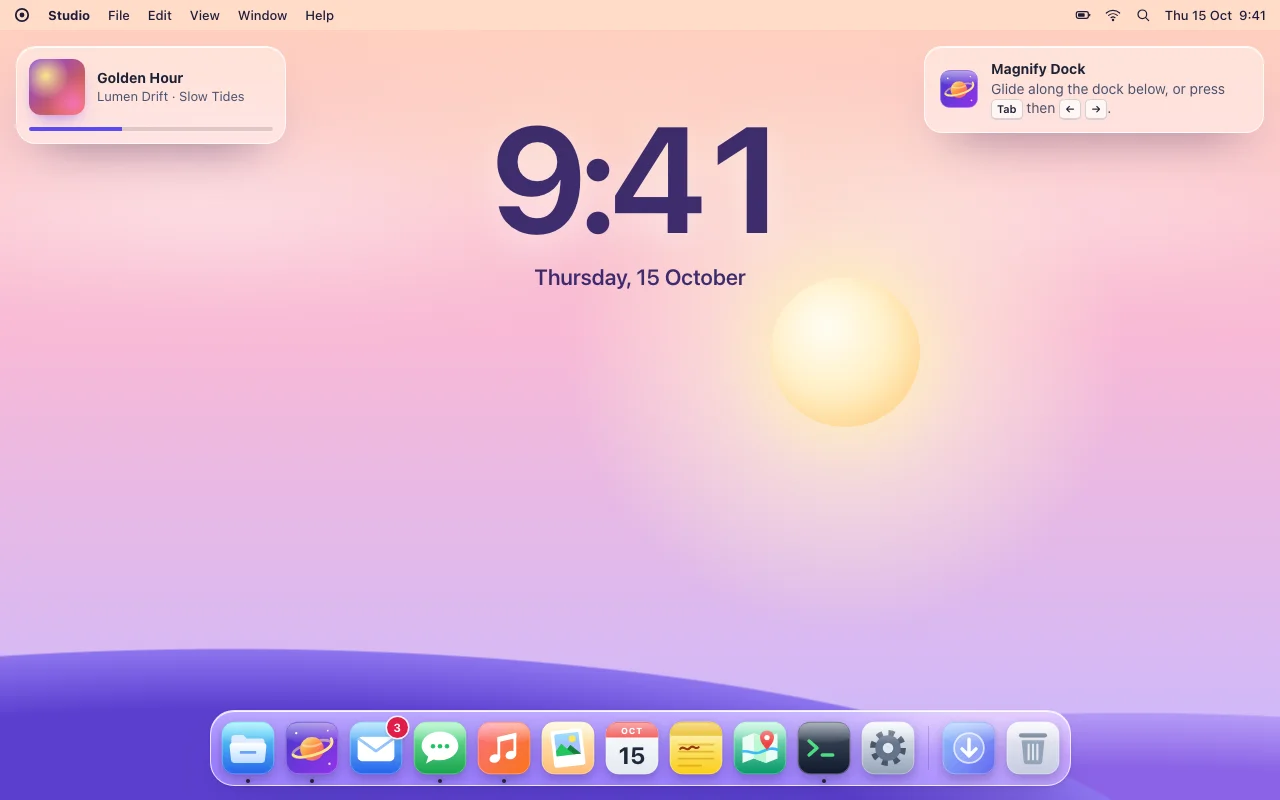This screenshot has height=800, width=1280.
Task: Open the Wi-Fi status menu
Action: (1113, 15)
